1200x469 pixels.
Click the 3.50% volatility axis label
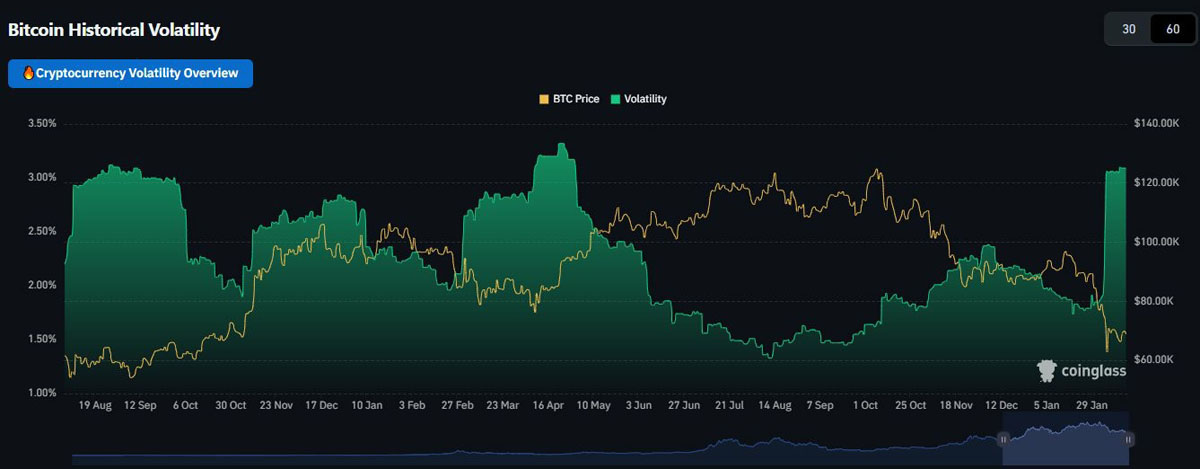click(38, 124)
